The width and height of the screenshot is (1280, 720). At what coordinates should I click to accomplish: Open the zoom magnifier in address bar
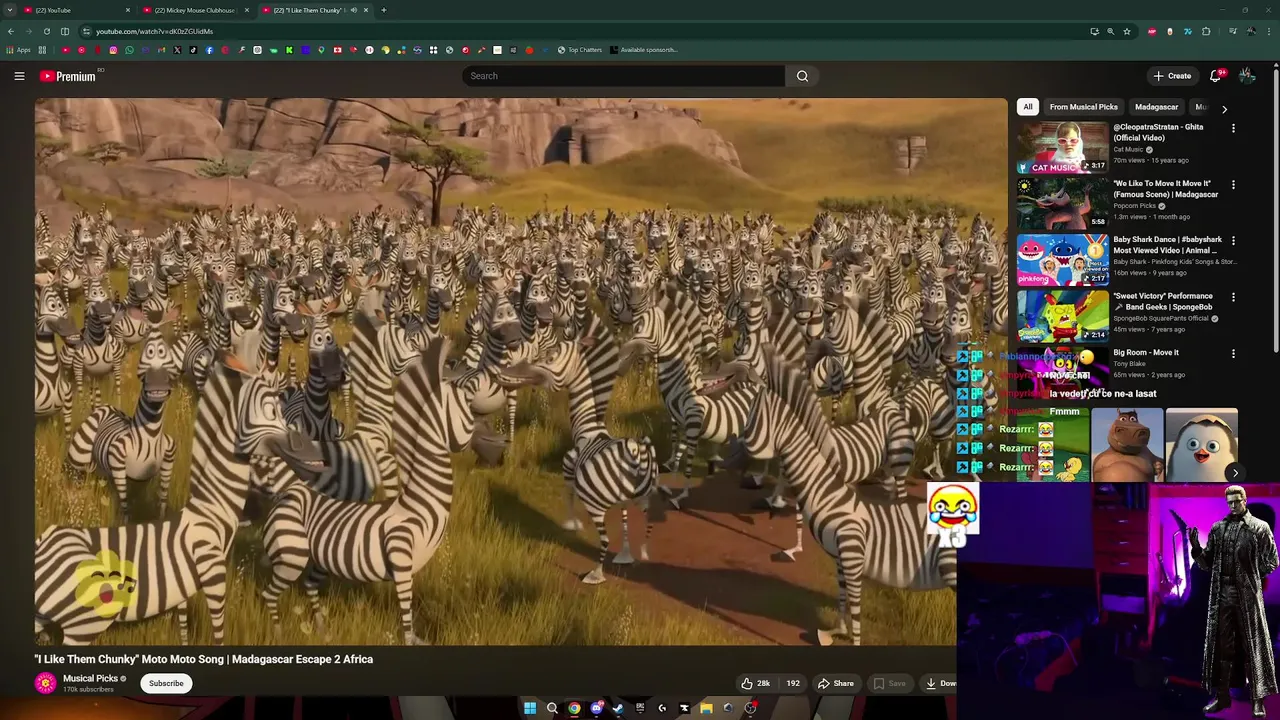(x=1111, y=31)
